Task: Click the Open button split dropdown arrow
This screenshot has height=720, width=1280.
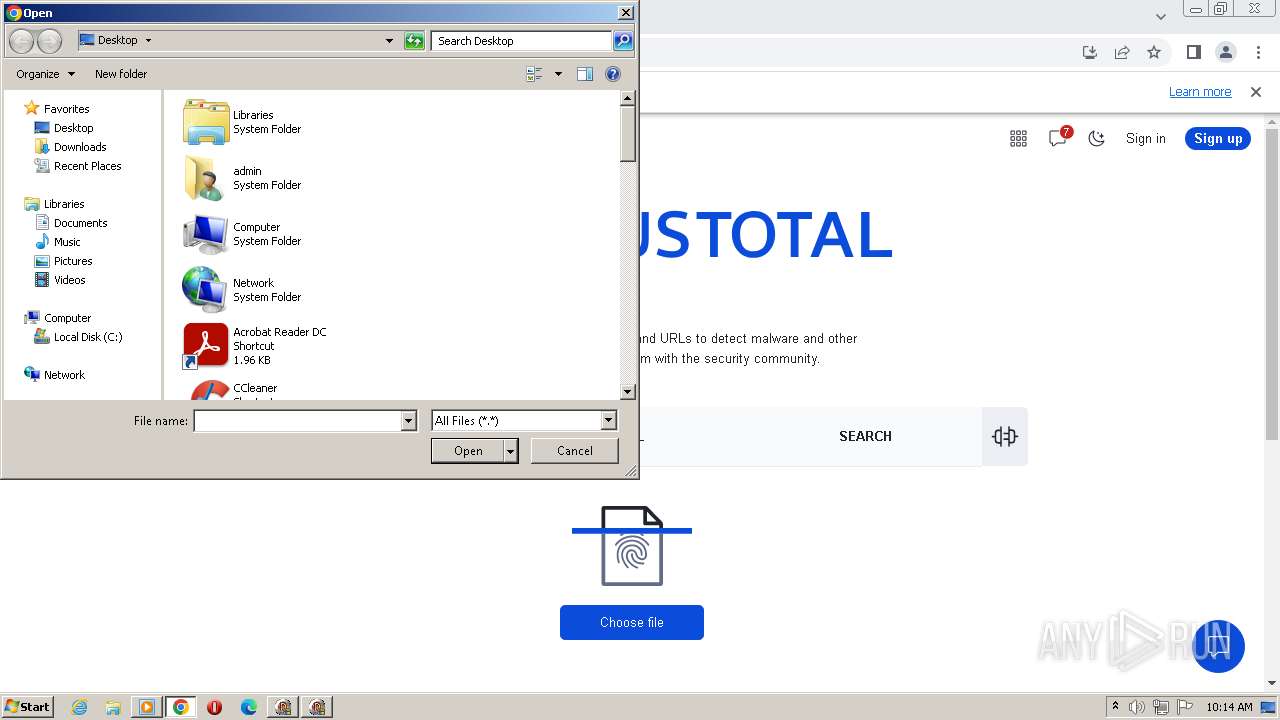Action: point(511,451)
